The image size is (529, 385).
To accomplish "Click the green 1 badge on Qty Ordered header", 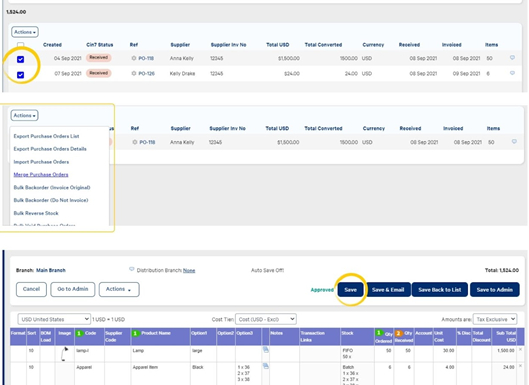I will pos(379,333).
